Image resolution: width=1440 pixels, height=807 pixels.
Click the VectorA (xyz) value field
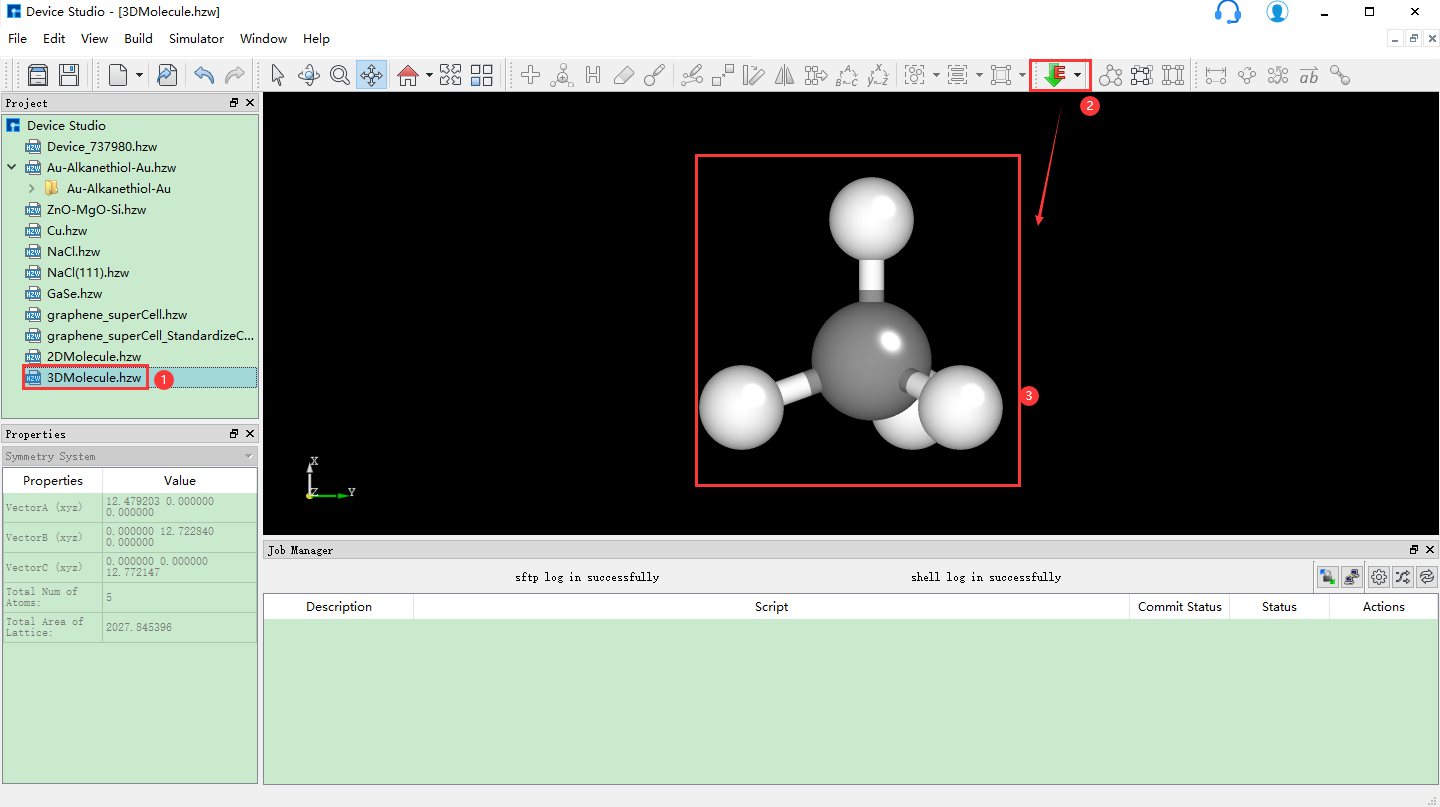179,507
